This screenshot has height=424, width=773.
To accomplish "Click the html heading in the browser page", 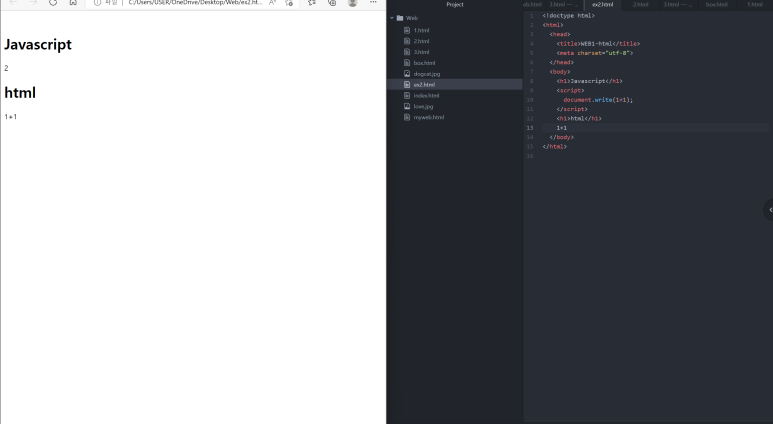I will coord(20,93).
